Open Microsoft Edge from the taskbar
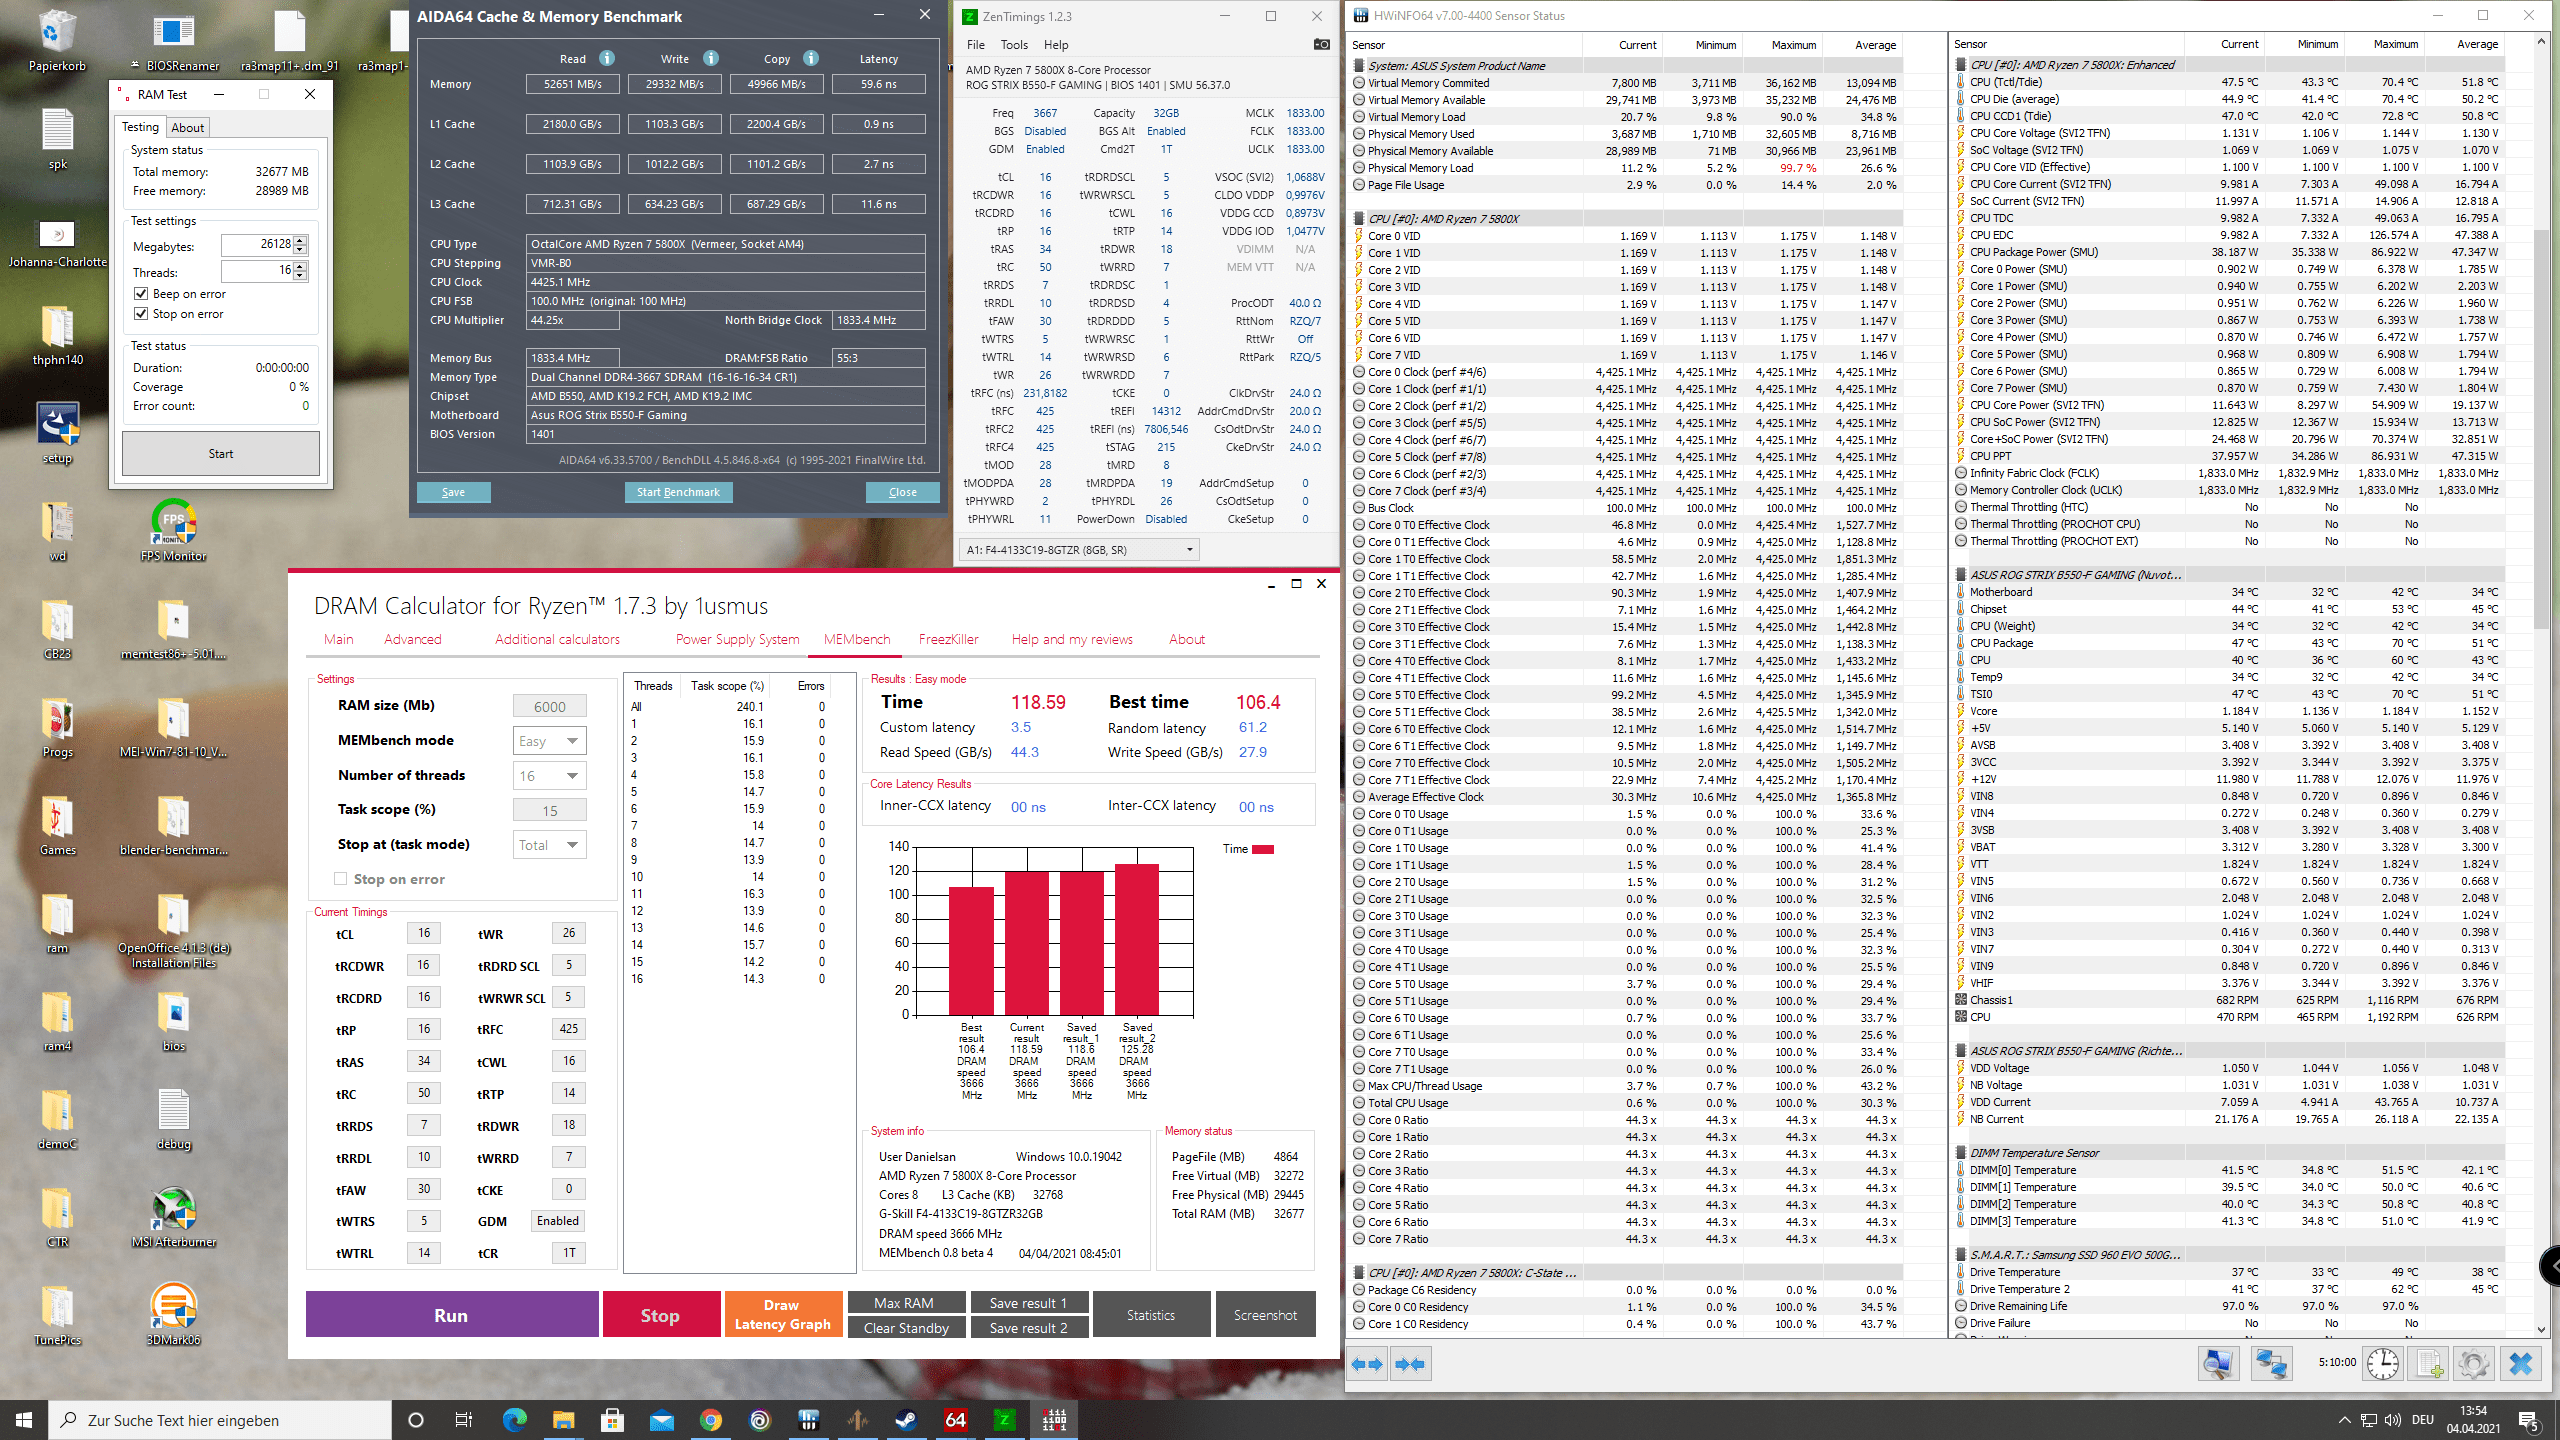 point(514,1420)
